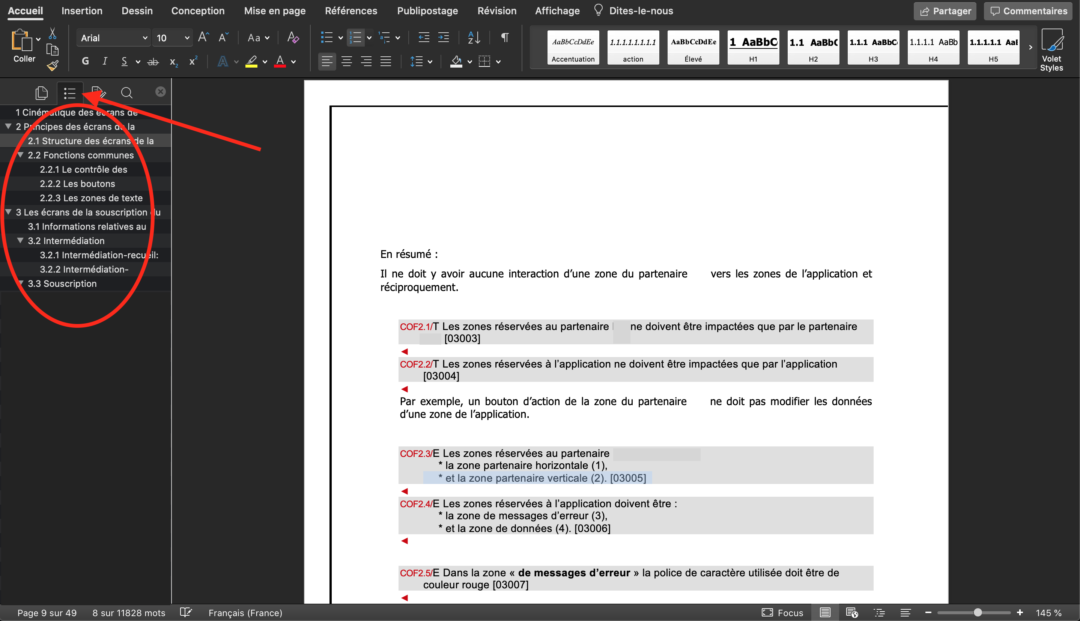Open the search tab in navigation pane
The height and width of the screenshot is (621, 1080).
[x=127, y=93]
